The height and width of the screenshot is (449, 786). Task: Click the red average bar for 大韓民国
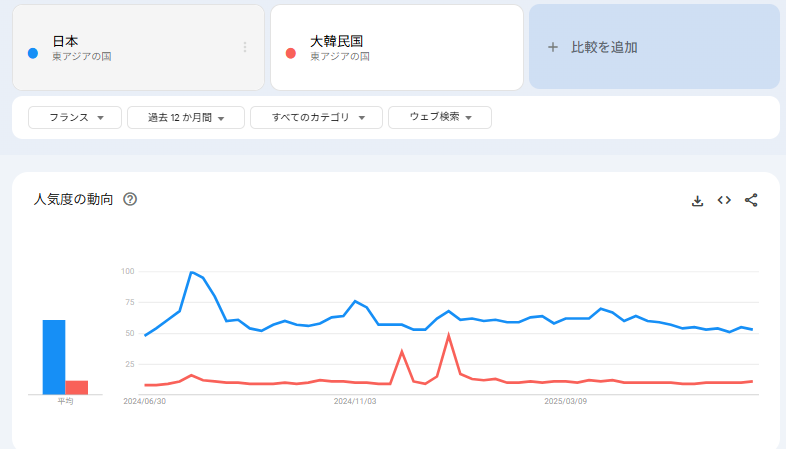coord(77,387)
